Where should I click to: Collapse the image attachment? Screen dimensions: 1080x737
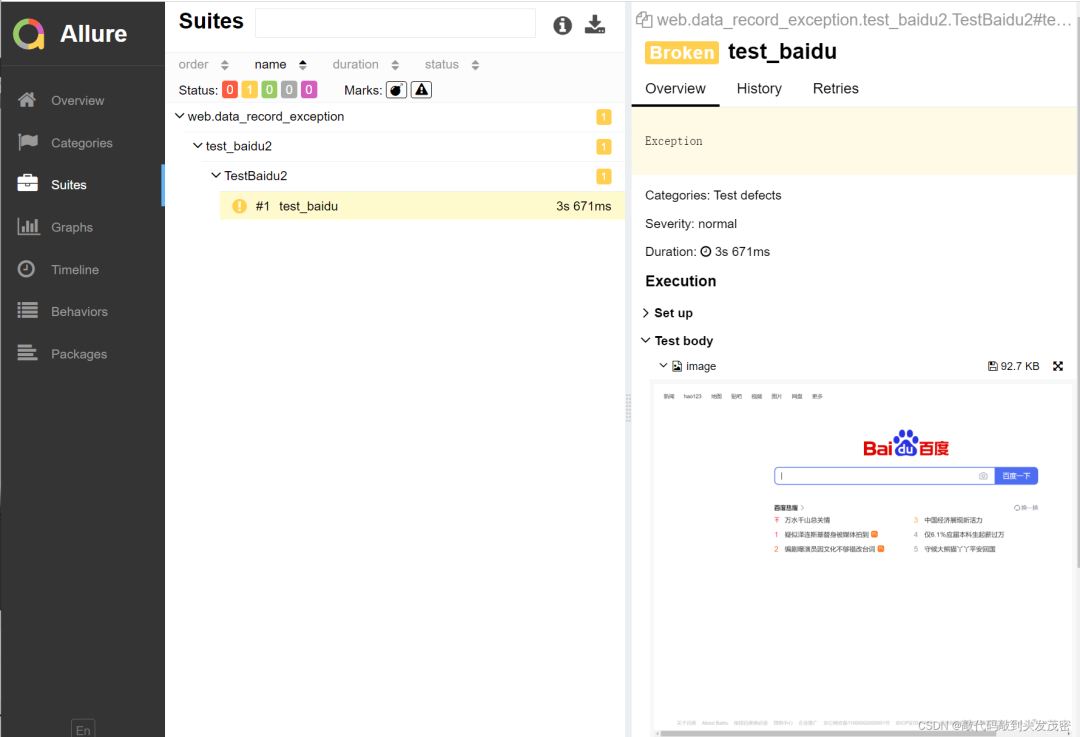click(663, 366)
